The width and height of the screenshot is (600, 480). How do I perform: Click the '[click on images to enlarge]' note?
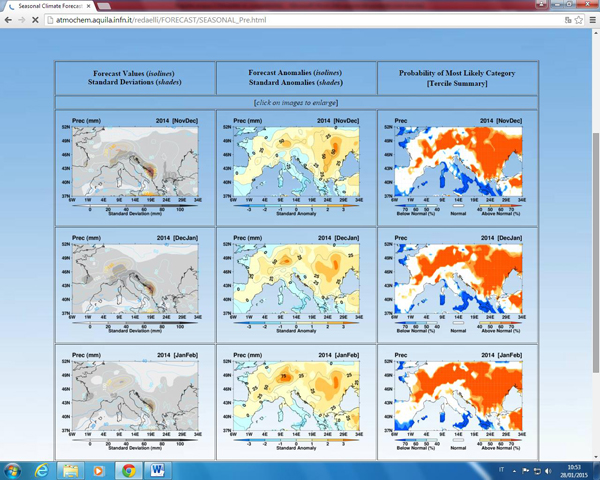[x=296, y=103]
